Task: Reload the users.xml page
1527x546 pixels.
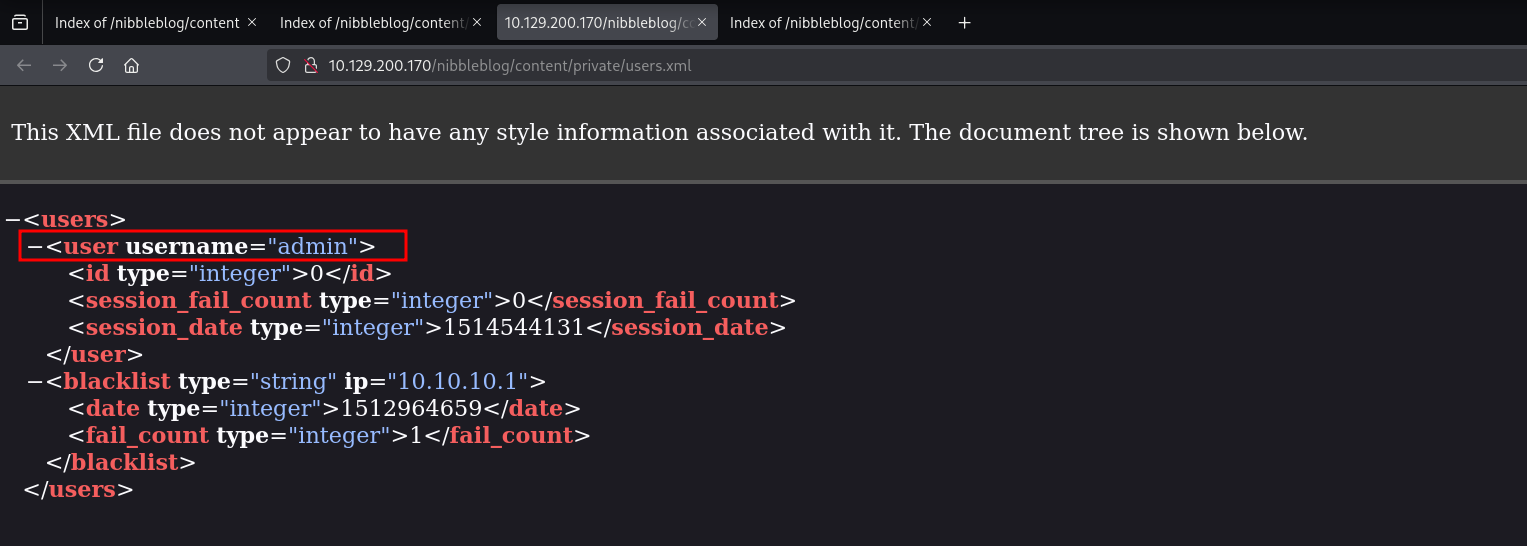Action: click(x=96, y=66)
